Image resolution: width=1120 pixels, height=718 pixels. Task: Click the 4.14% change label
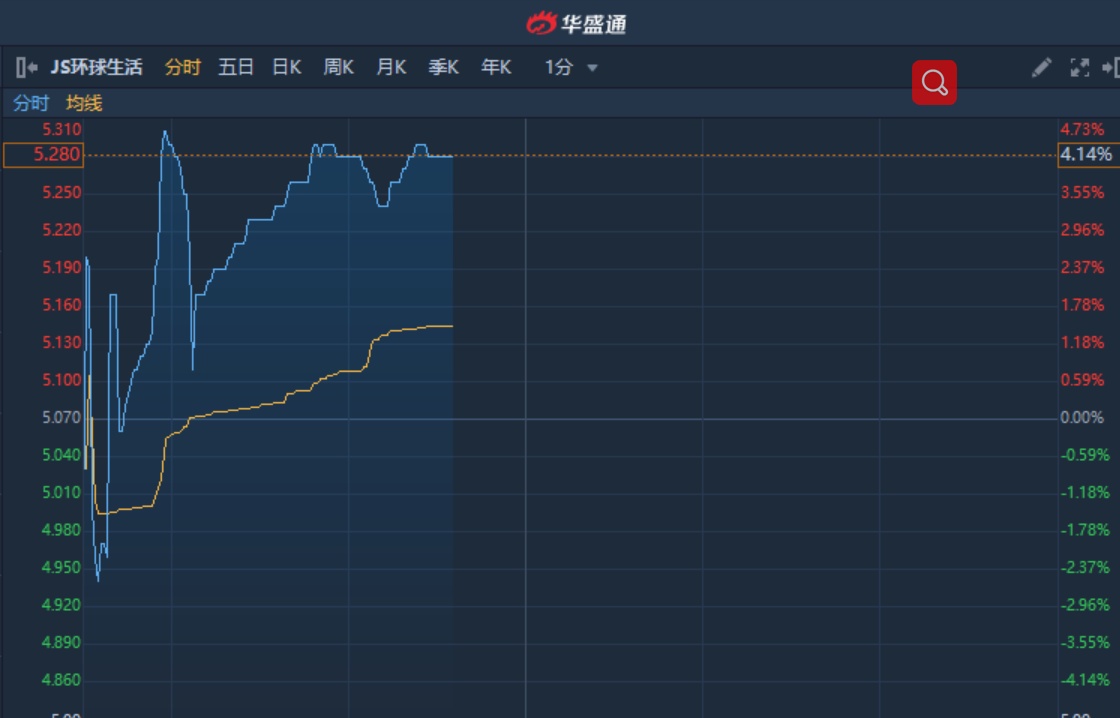[x=1088, y=155]
